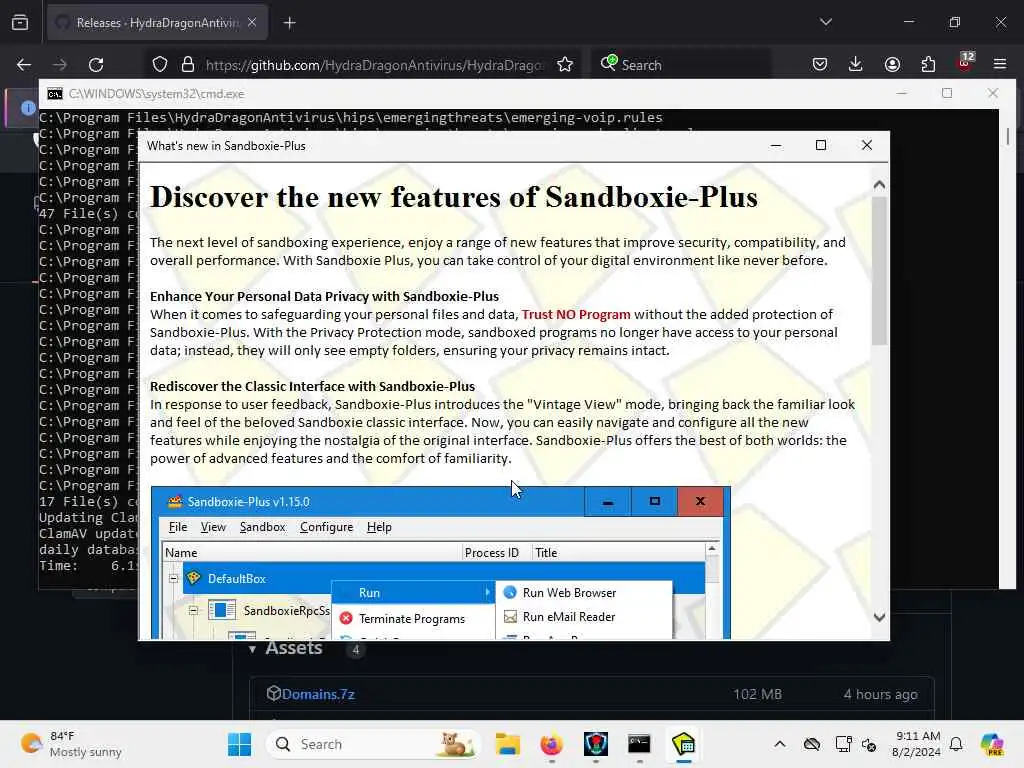The image size is (1024, 768).
Task: Open Firefox tracking protection shield
Action: click(x=160, y=65)
